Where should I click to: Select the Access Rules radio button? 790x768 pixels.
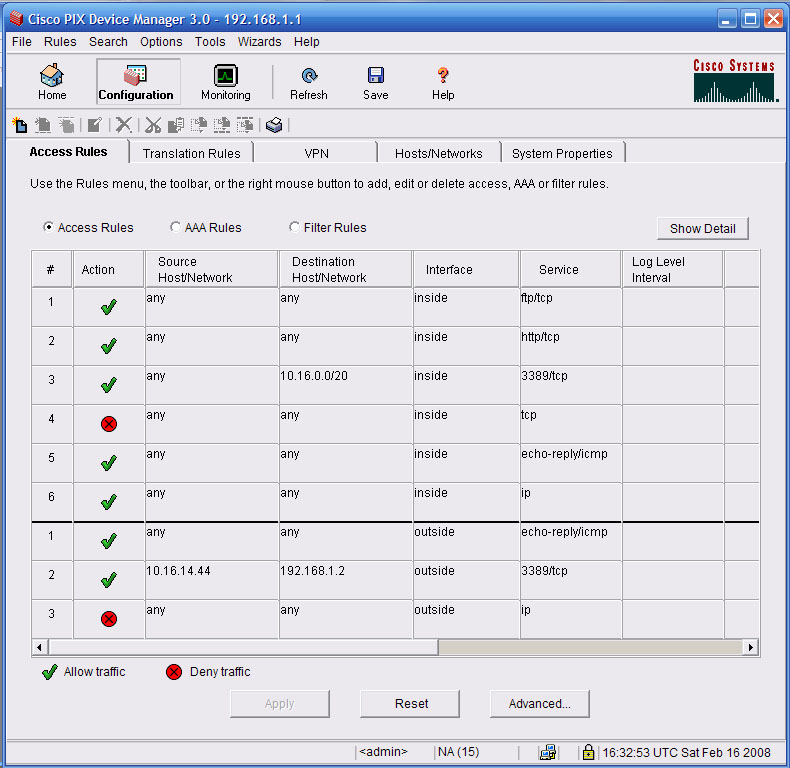[x=48, y=227]
